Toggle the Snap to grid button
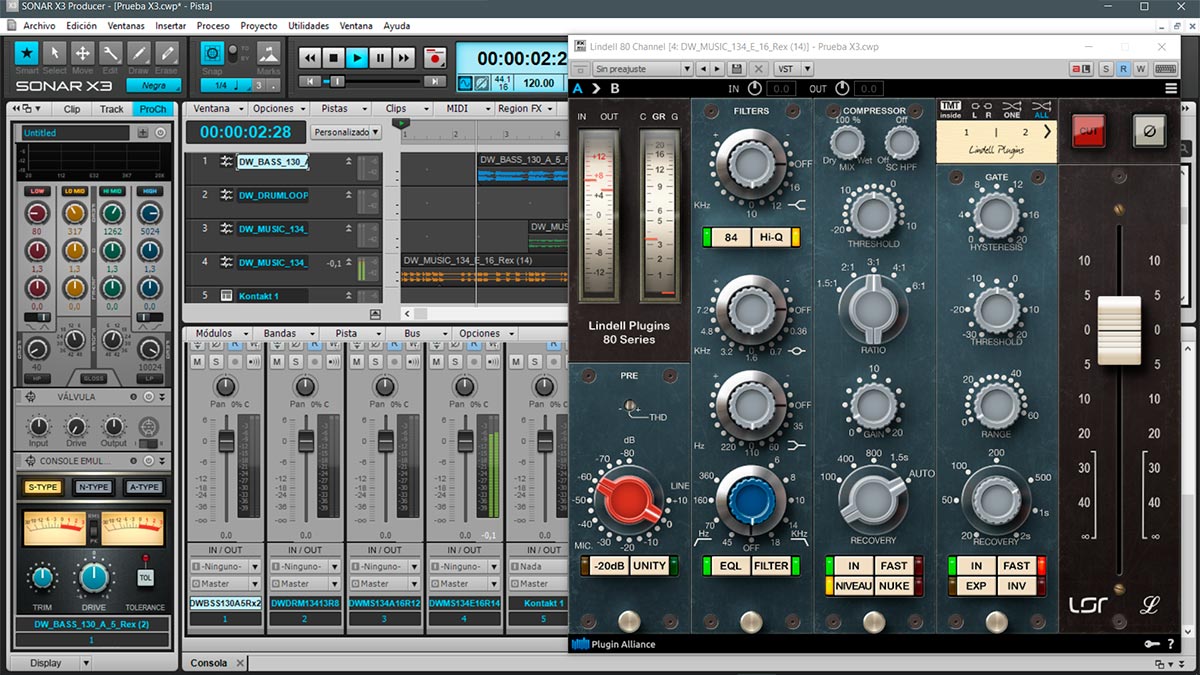 tap(212, 53)
